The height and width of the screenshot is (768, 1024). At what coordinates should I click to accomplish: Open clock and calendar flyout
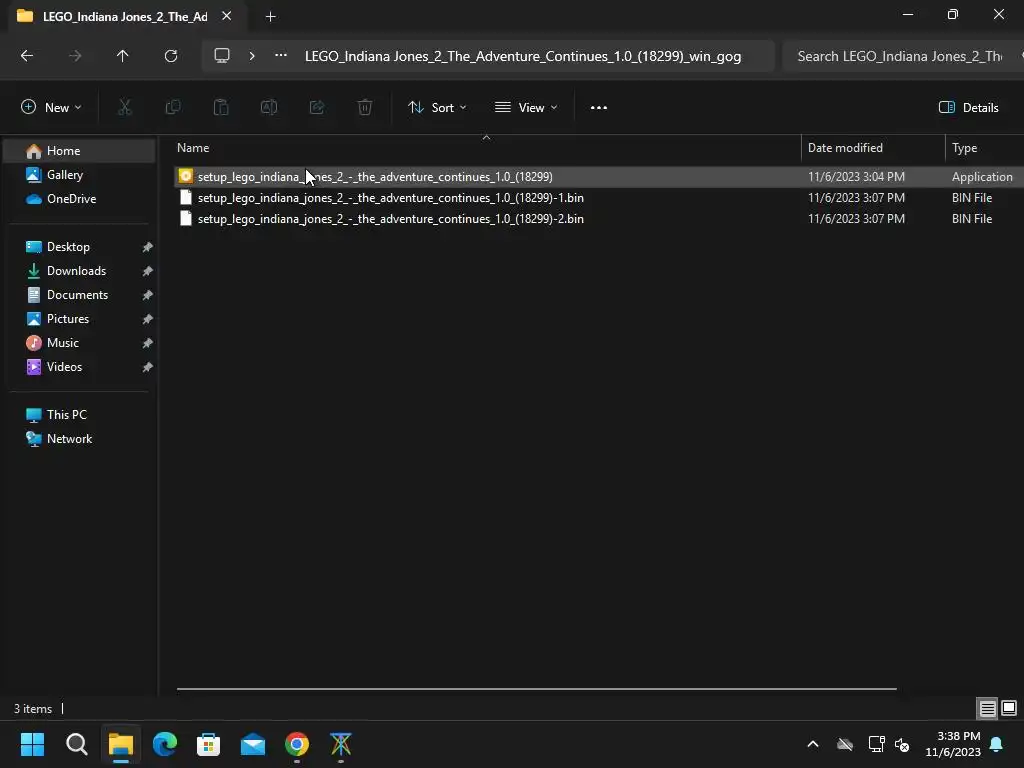click(953, 744)
